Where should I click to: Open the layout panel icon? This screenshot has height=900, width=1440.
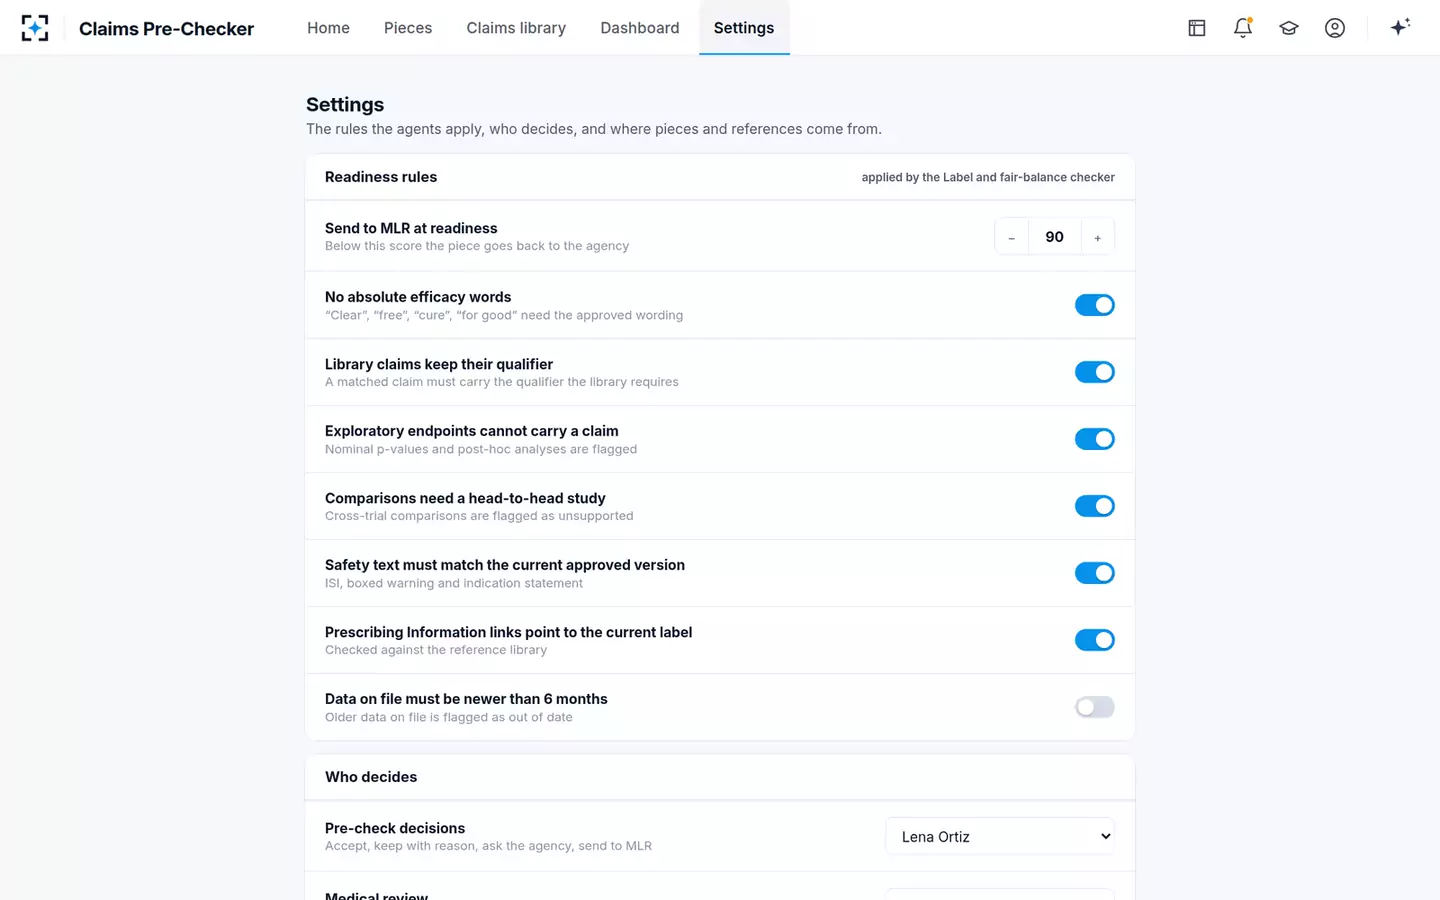(x=1197, y=28)
